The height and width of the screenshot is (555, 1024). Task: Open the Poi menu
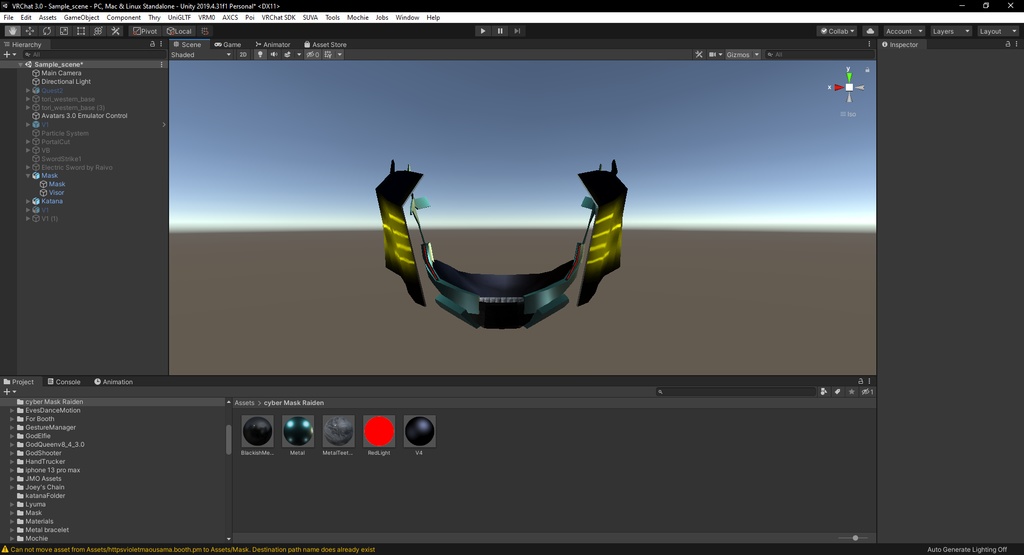(x=249, y=18)
